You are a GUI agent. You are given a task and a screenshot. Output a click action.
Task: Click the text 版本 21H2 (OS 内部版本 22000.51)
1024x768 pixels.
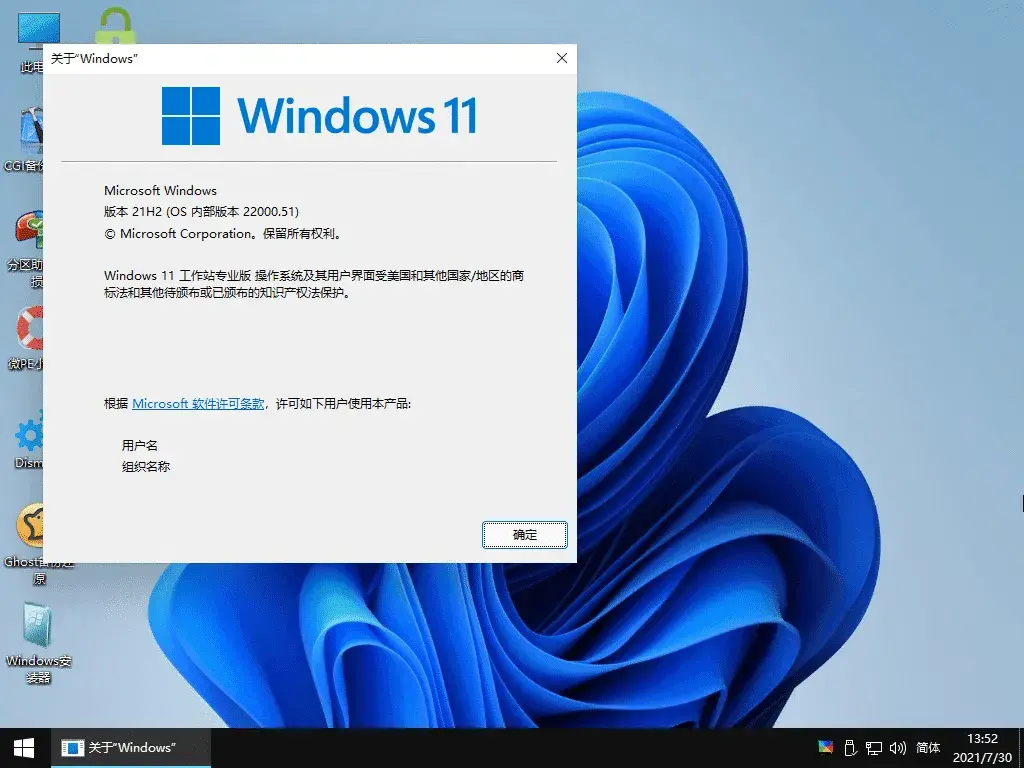click(201, 212)
